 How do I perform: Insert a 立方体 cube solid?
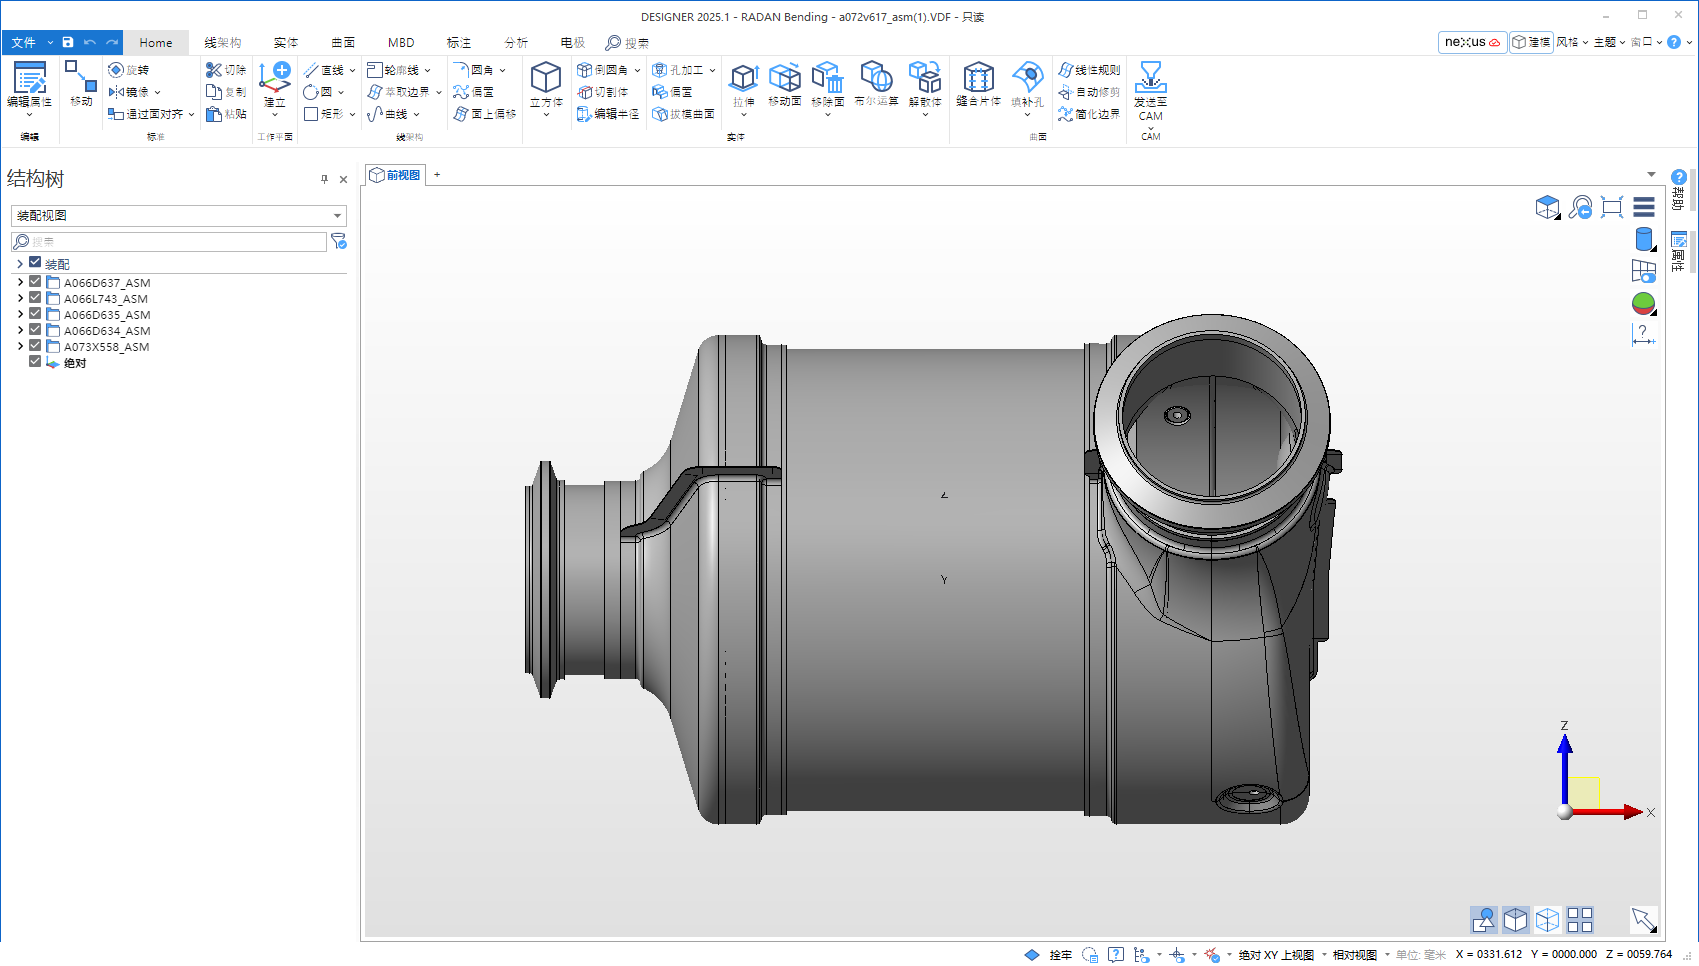pos(546,88)
